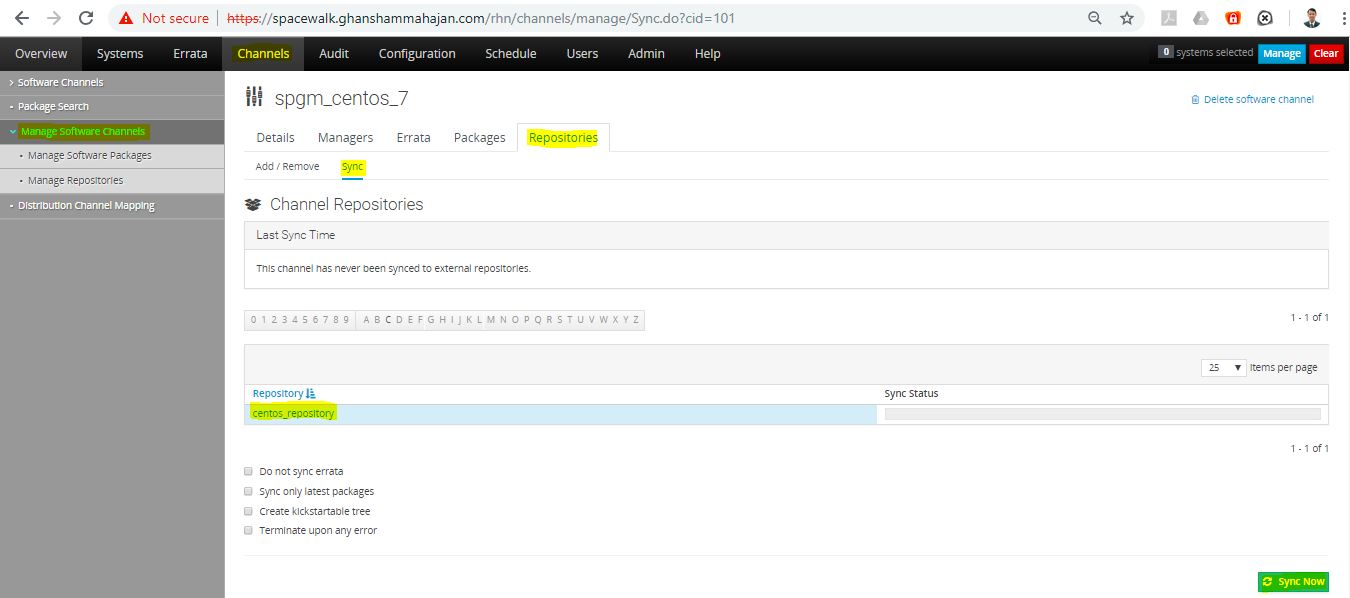This screenshot has height=598, width=1350.
Task: Reload the page with the refresh icon
Action: point(86,18)
